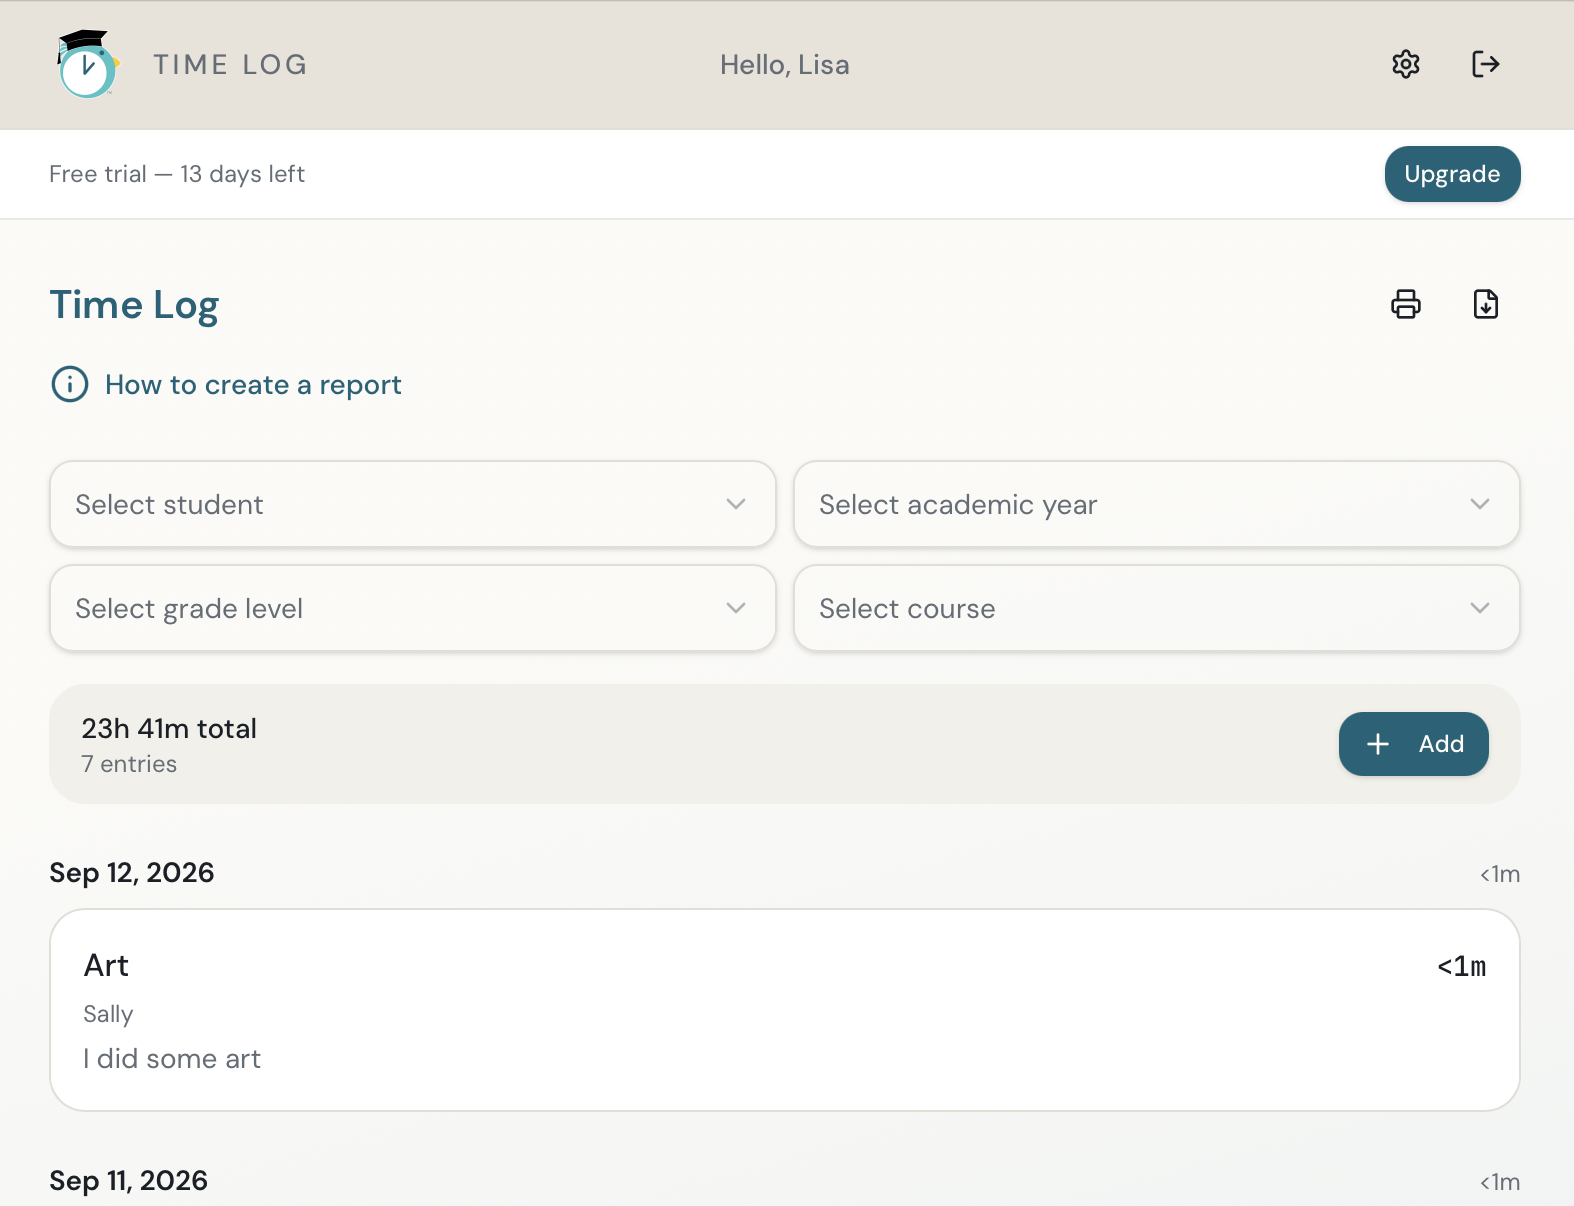The height and width of the screenshot is (1206, 1574).
Task: Download the time log file
Action: tap(1486, 304)
